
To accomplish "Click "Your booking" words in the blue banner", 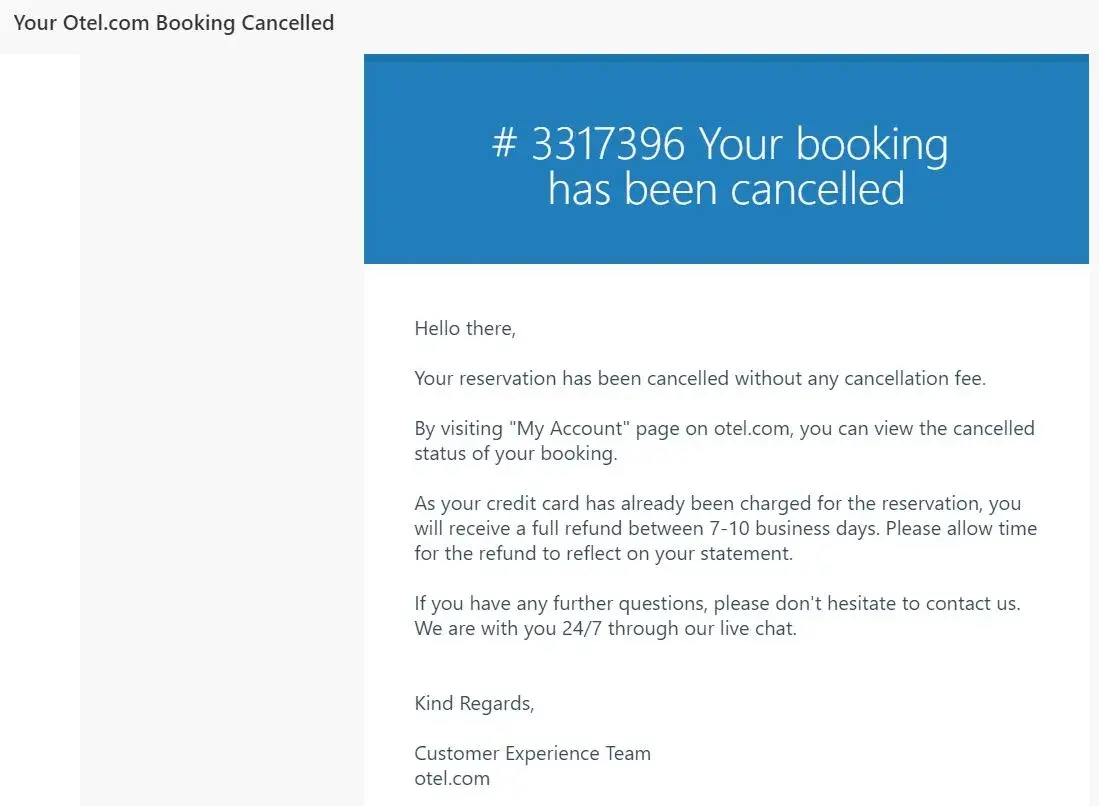I will [823, 145].
